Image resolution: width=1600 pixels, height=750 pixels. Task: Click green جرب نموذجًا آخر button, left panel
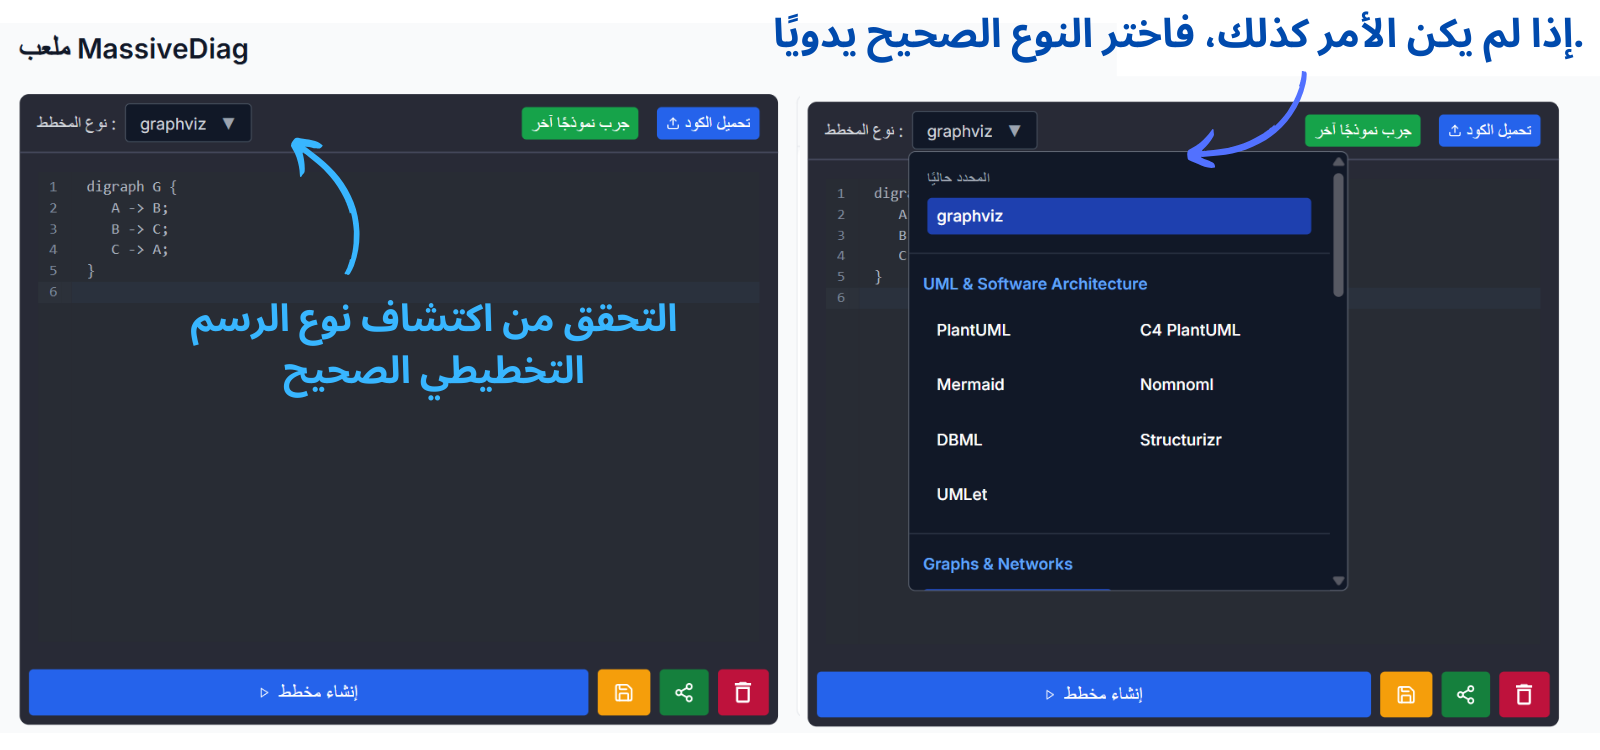point(580,123)
